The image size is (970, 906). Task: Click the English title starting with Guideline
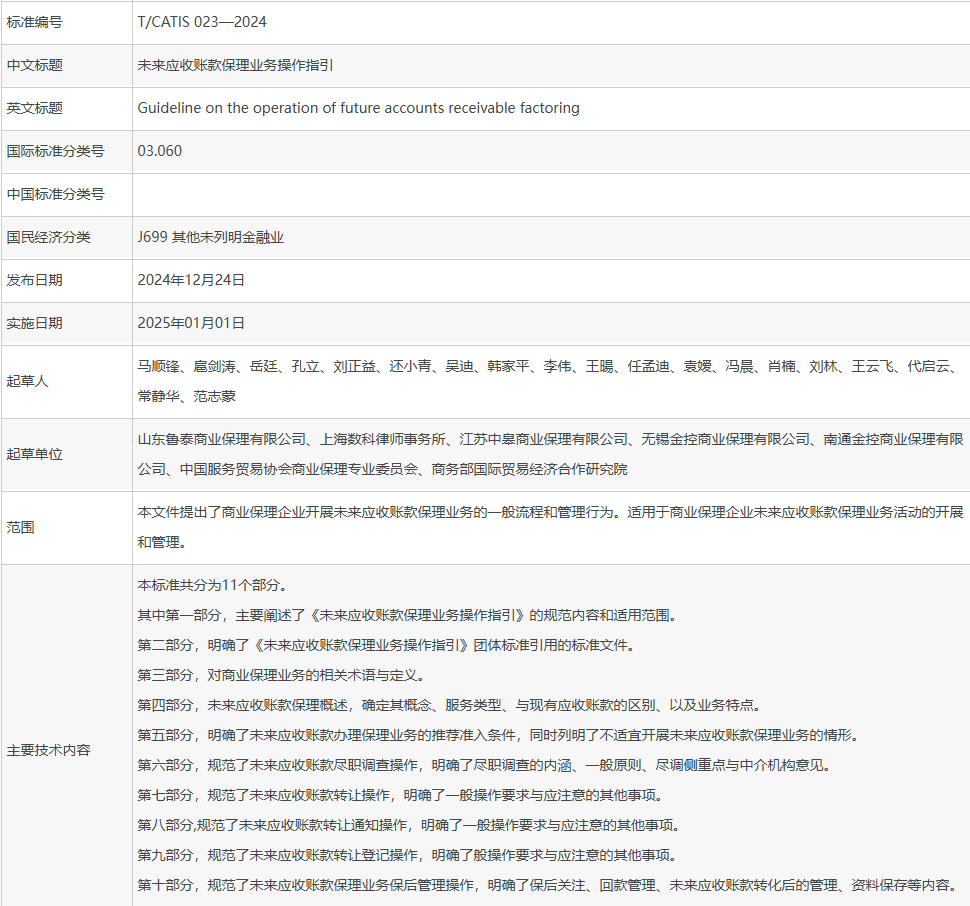click(x=358, y=108)
